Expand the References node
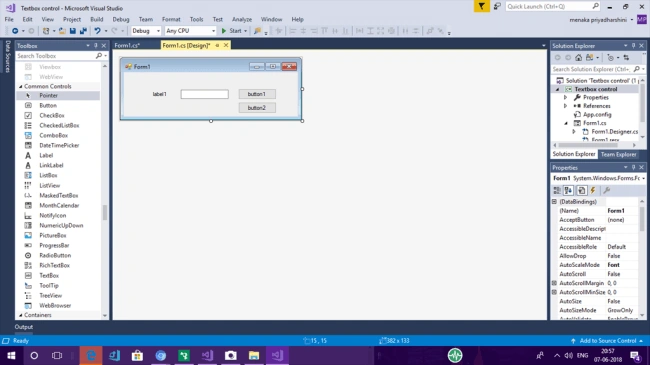Screen dimensions: 650x365 tap(565, 106)
